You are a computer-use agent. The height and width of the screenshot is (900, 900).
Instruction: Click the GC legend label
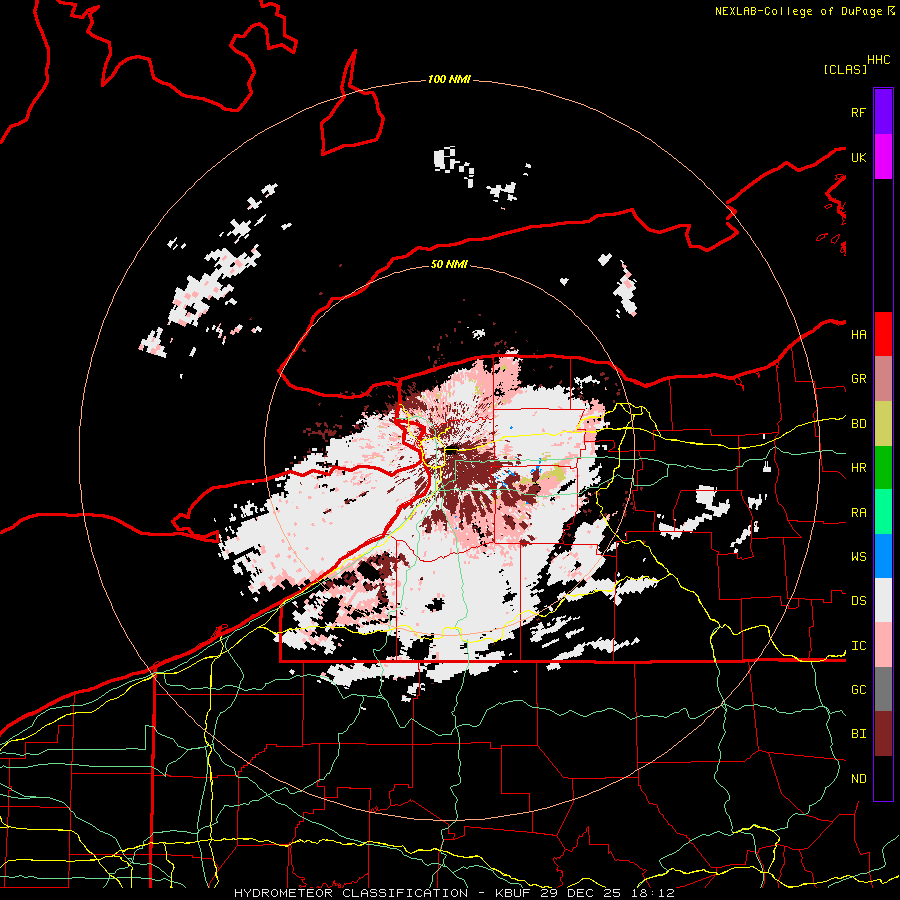click(x=858, y=689)
